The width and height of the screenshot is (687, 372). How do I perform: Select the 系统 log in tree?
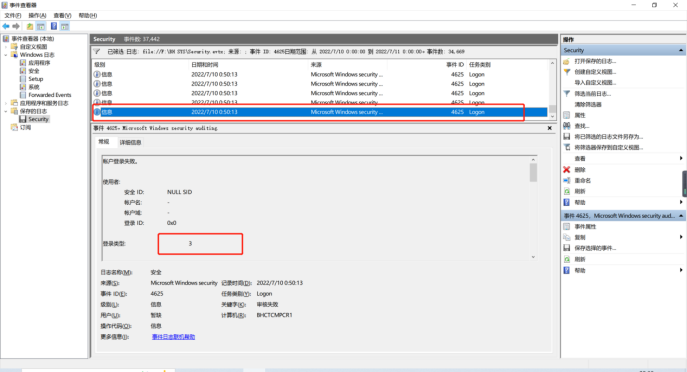[34, 87]
